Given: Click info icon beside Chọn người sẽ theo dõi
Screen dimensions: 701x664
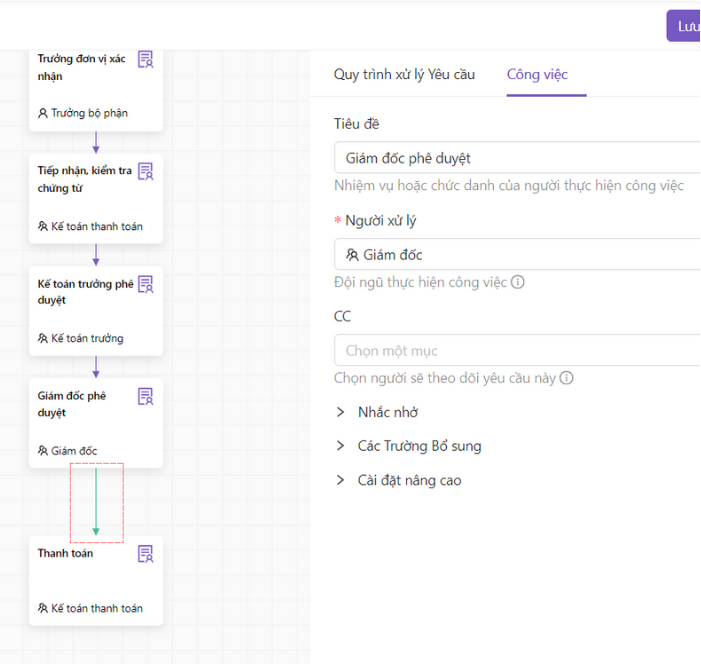Looking at the screenshot, I should pyautogui.click(x=567, y=378).
